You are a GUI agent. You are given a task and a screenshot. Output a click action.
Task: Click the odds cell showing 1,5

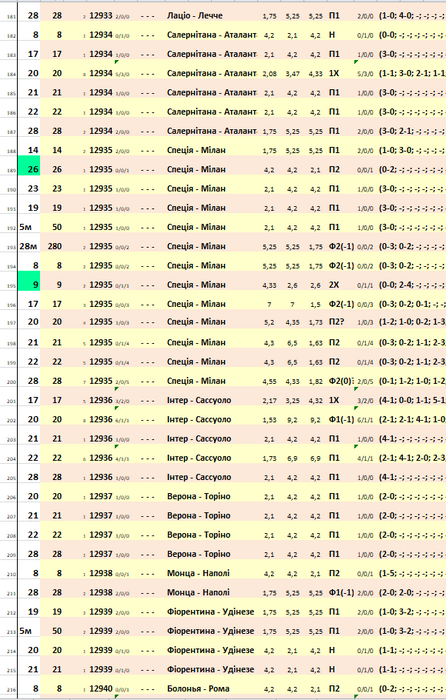tap(316, 304)
